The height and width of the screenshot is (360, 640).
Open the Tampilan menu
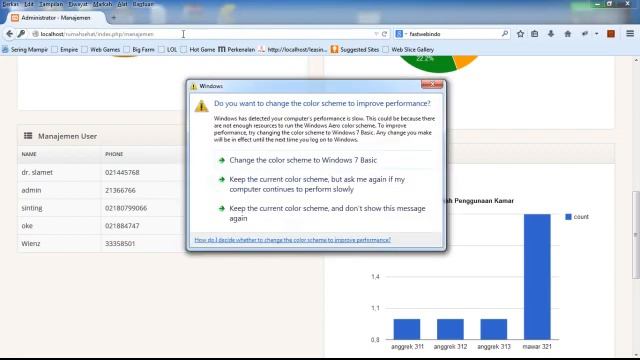click(51, 4)
